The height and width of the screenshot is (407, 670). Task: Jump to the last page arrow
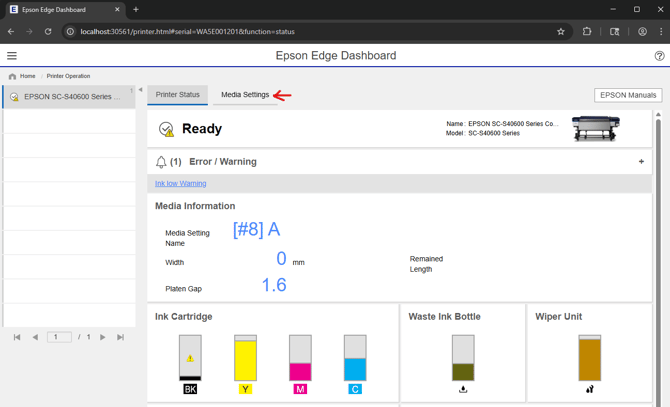[120, 337]
